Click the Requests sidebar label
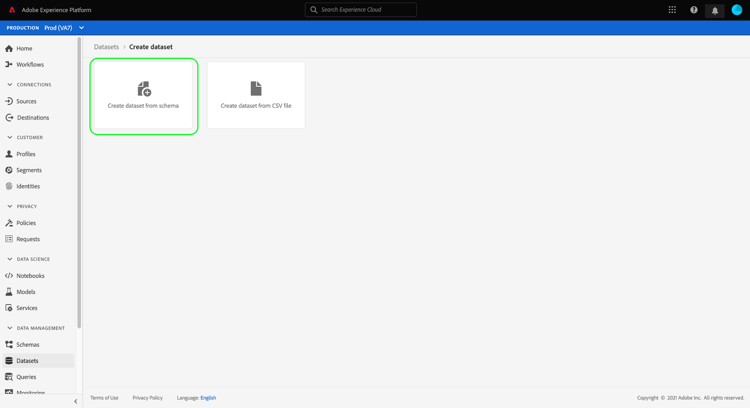 (x=28, y=239)
